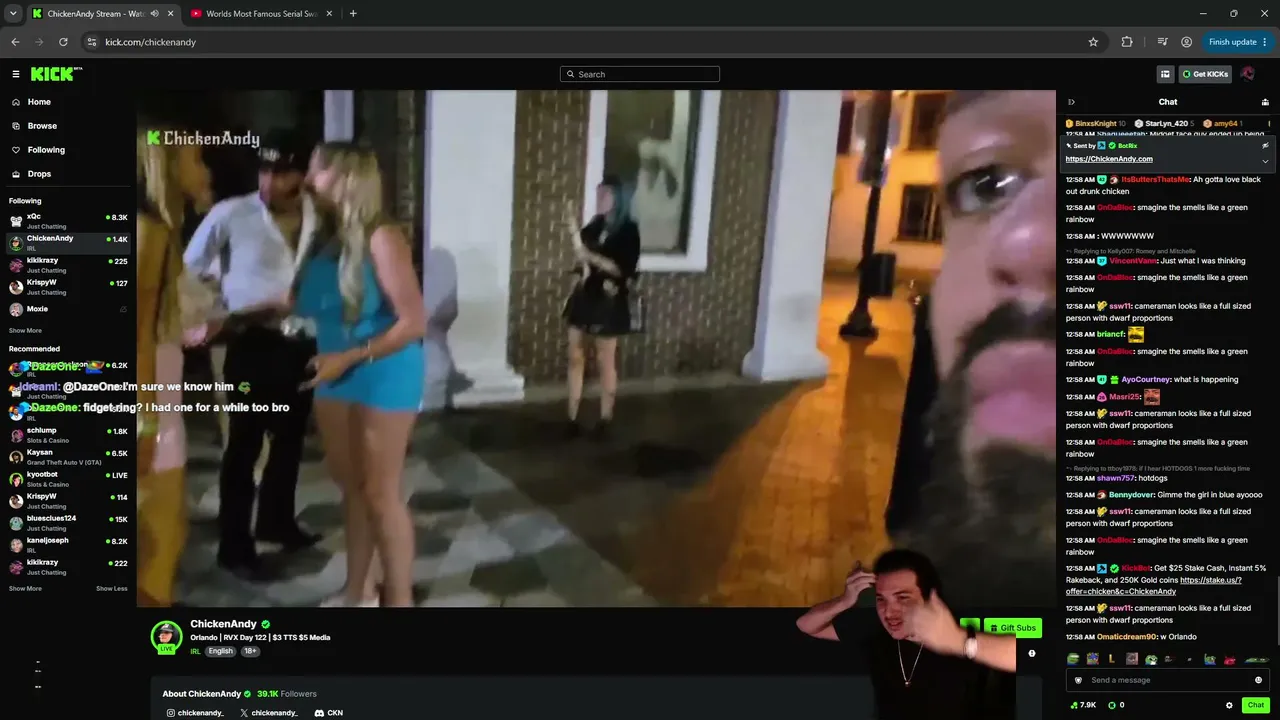Open the chickenandy_ X profile link
1280x720 pixels.
(269, 713)
